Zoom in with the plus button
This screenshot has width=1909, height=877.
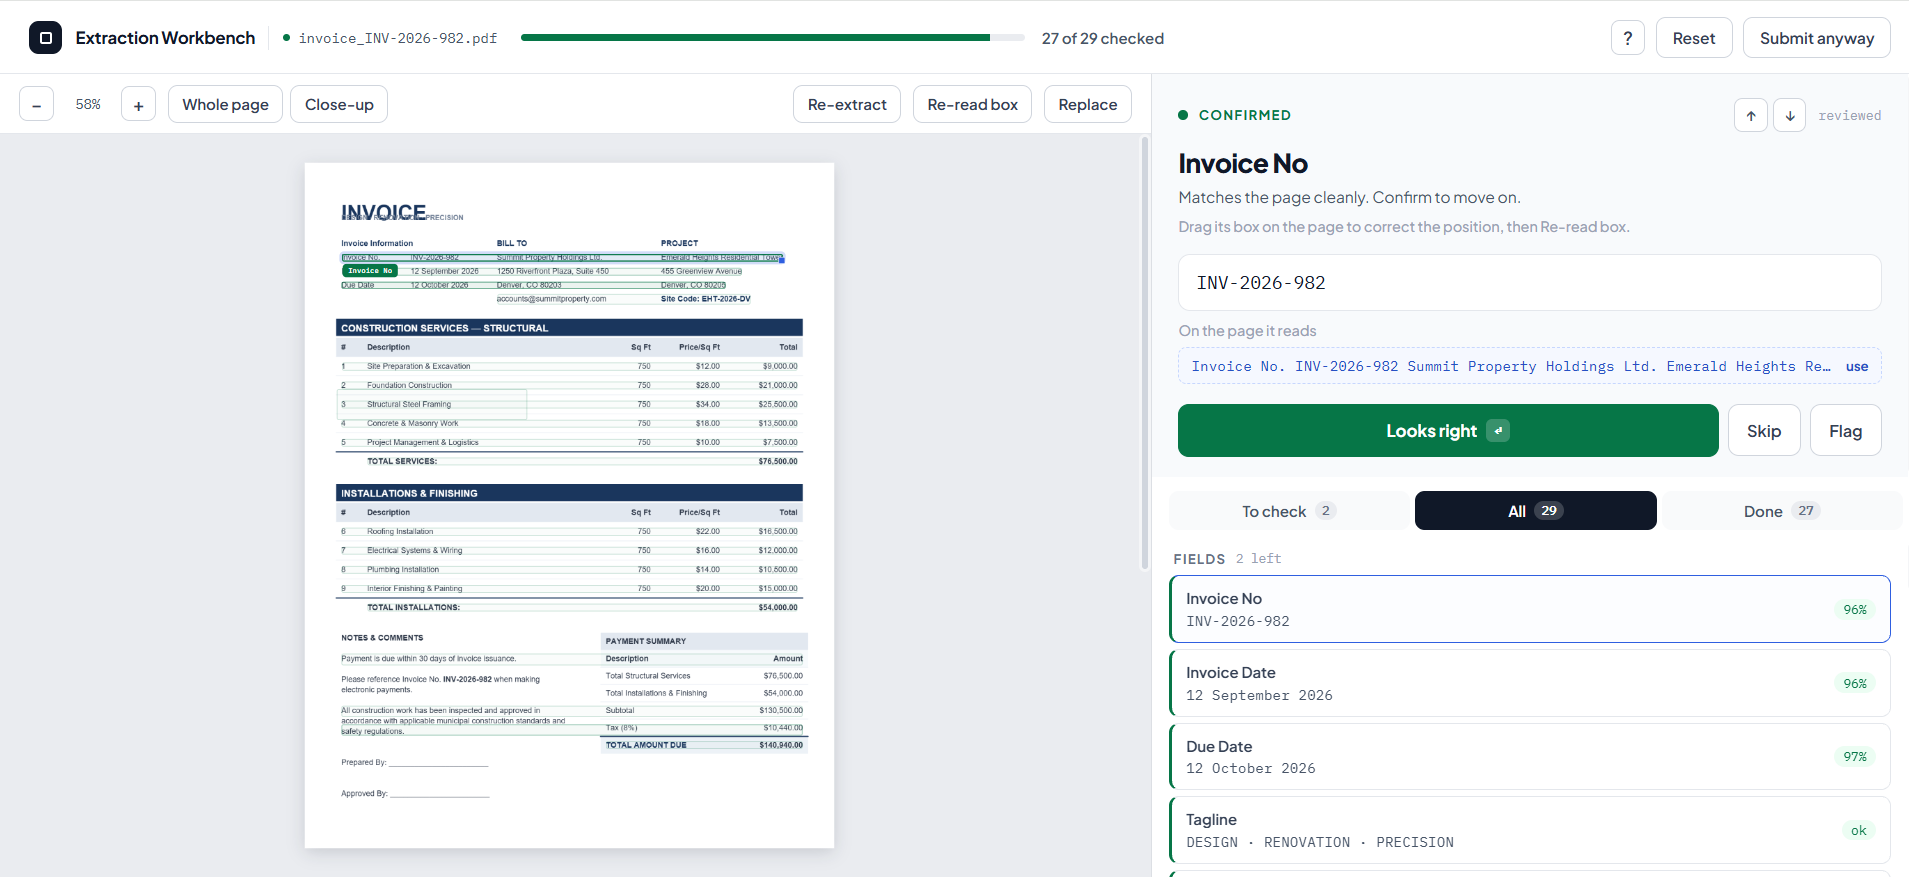(x=138, y=104)
